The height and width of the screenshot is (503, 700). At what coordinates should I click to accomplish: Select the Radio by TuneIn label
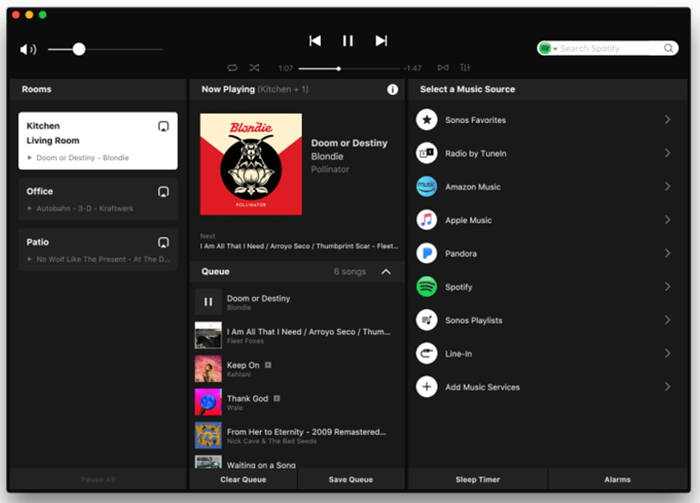tap(475, 154)
